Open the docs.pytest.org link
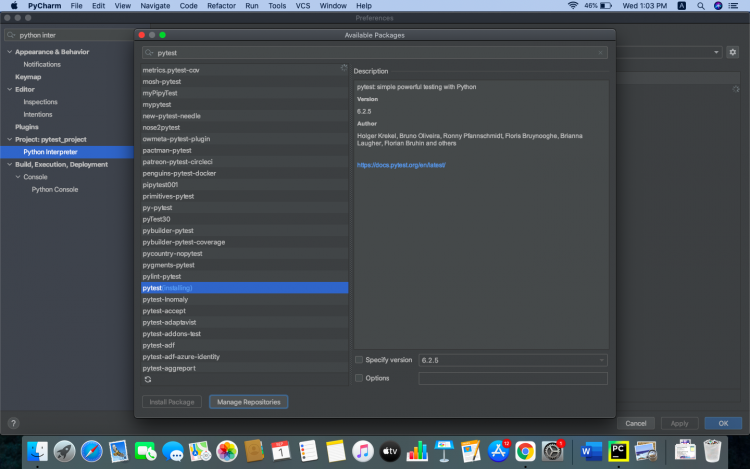 [x=401, y=165]
